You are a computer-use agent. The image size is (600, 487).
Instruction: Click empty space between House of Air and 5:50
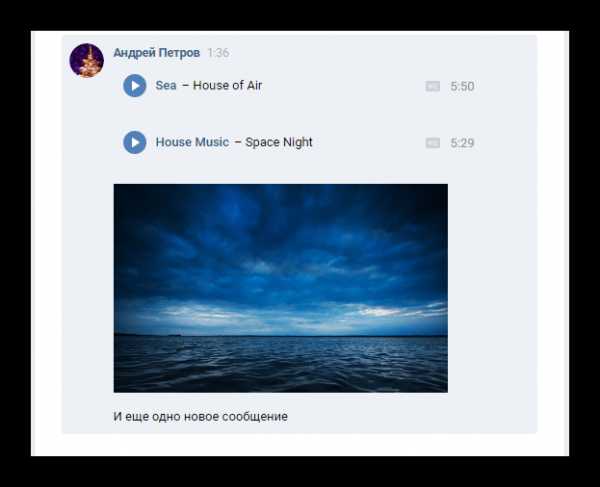tap(344, 86)
